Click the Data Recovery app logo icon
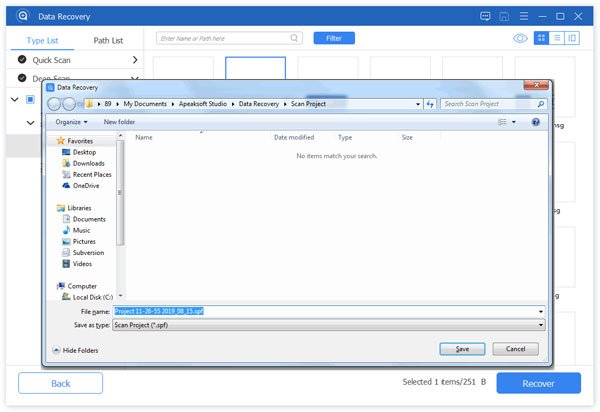Screen dimensions: 600x412 (x=23, y=16)
